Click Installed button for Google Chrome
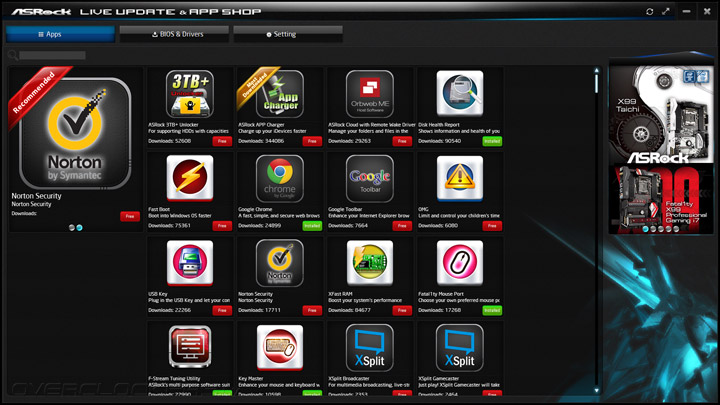This screenshot has height=405, width=720. click(312, 226)
